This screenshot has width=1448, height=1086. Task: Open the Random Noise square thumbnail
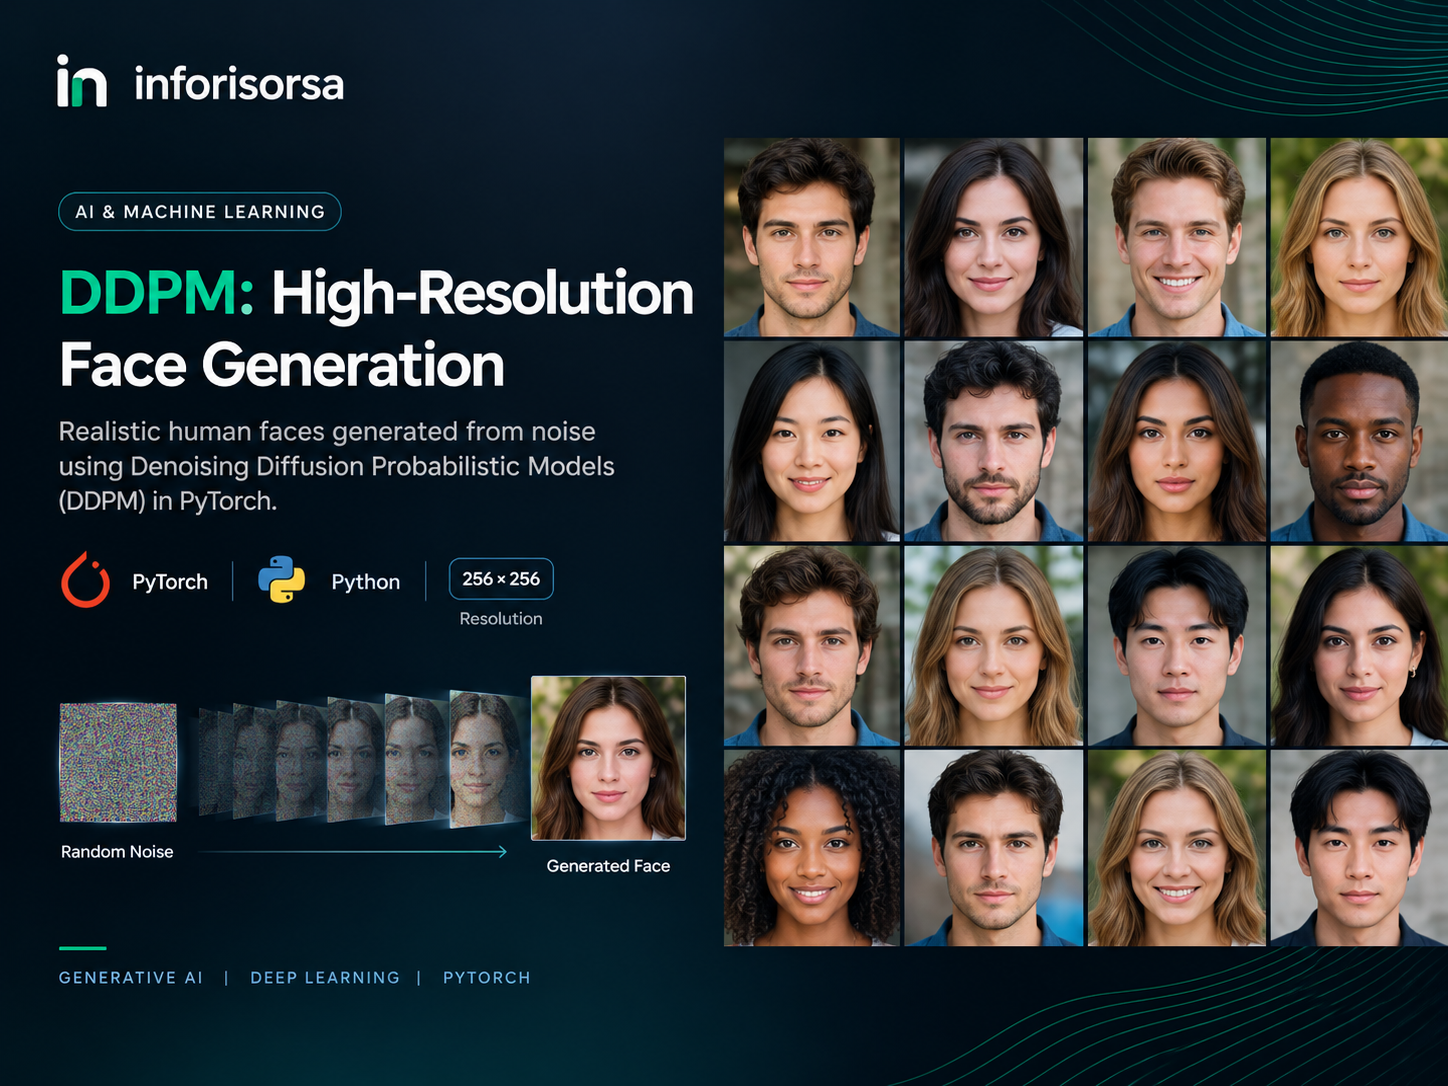pos(118,763)
